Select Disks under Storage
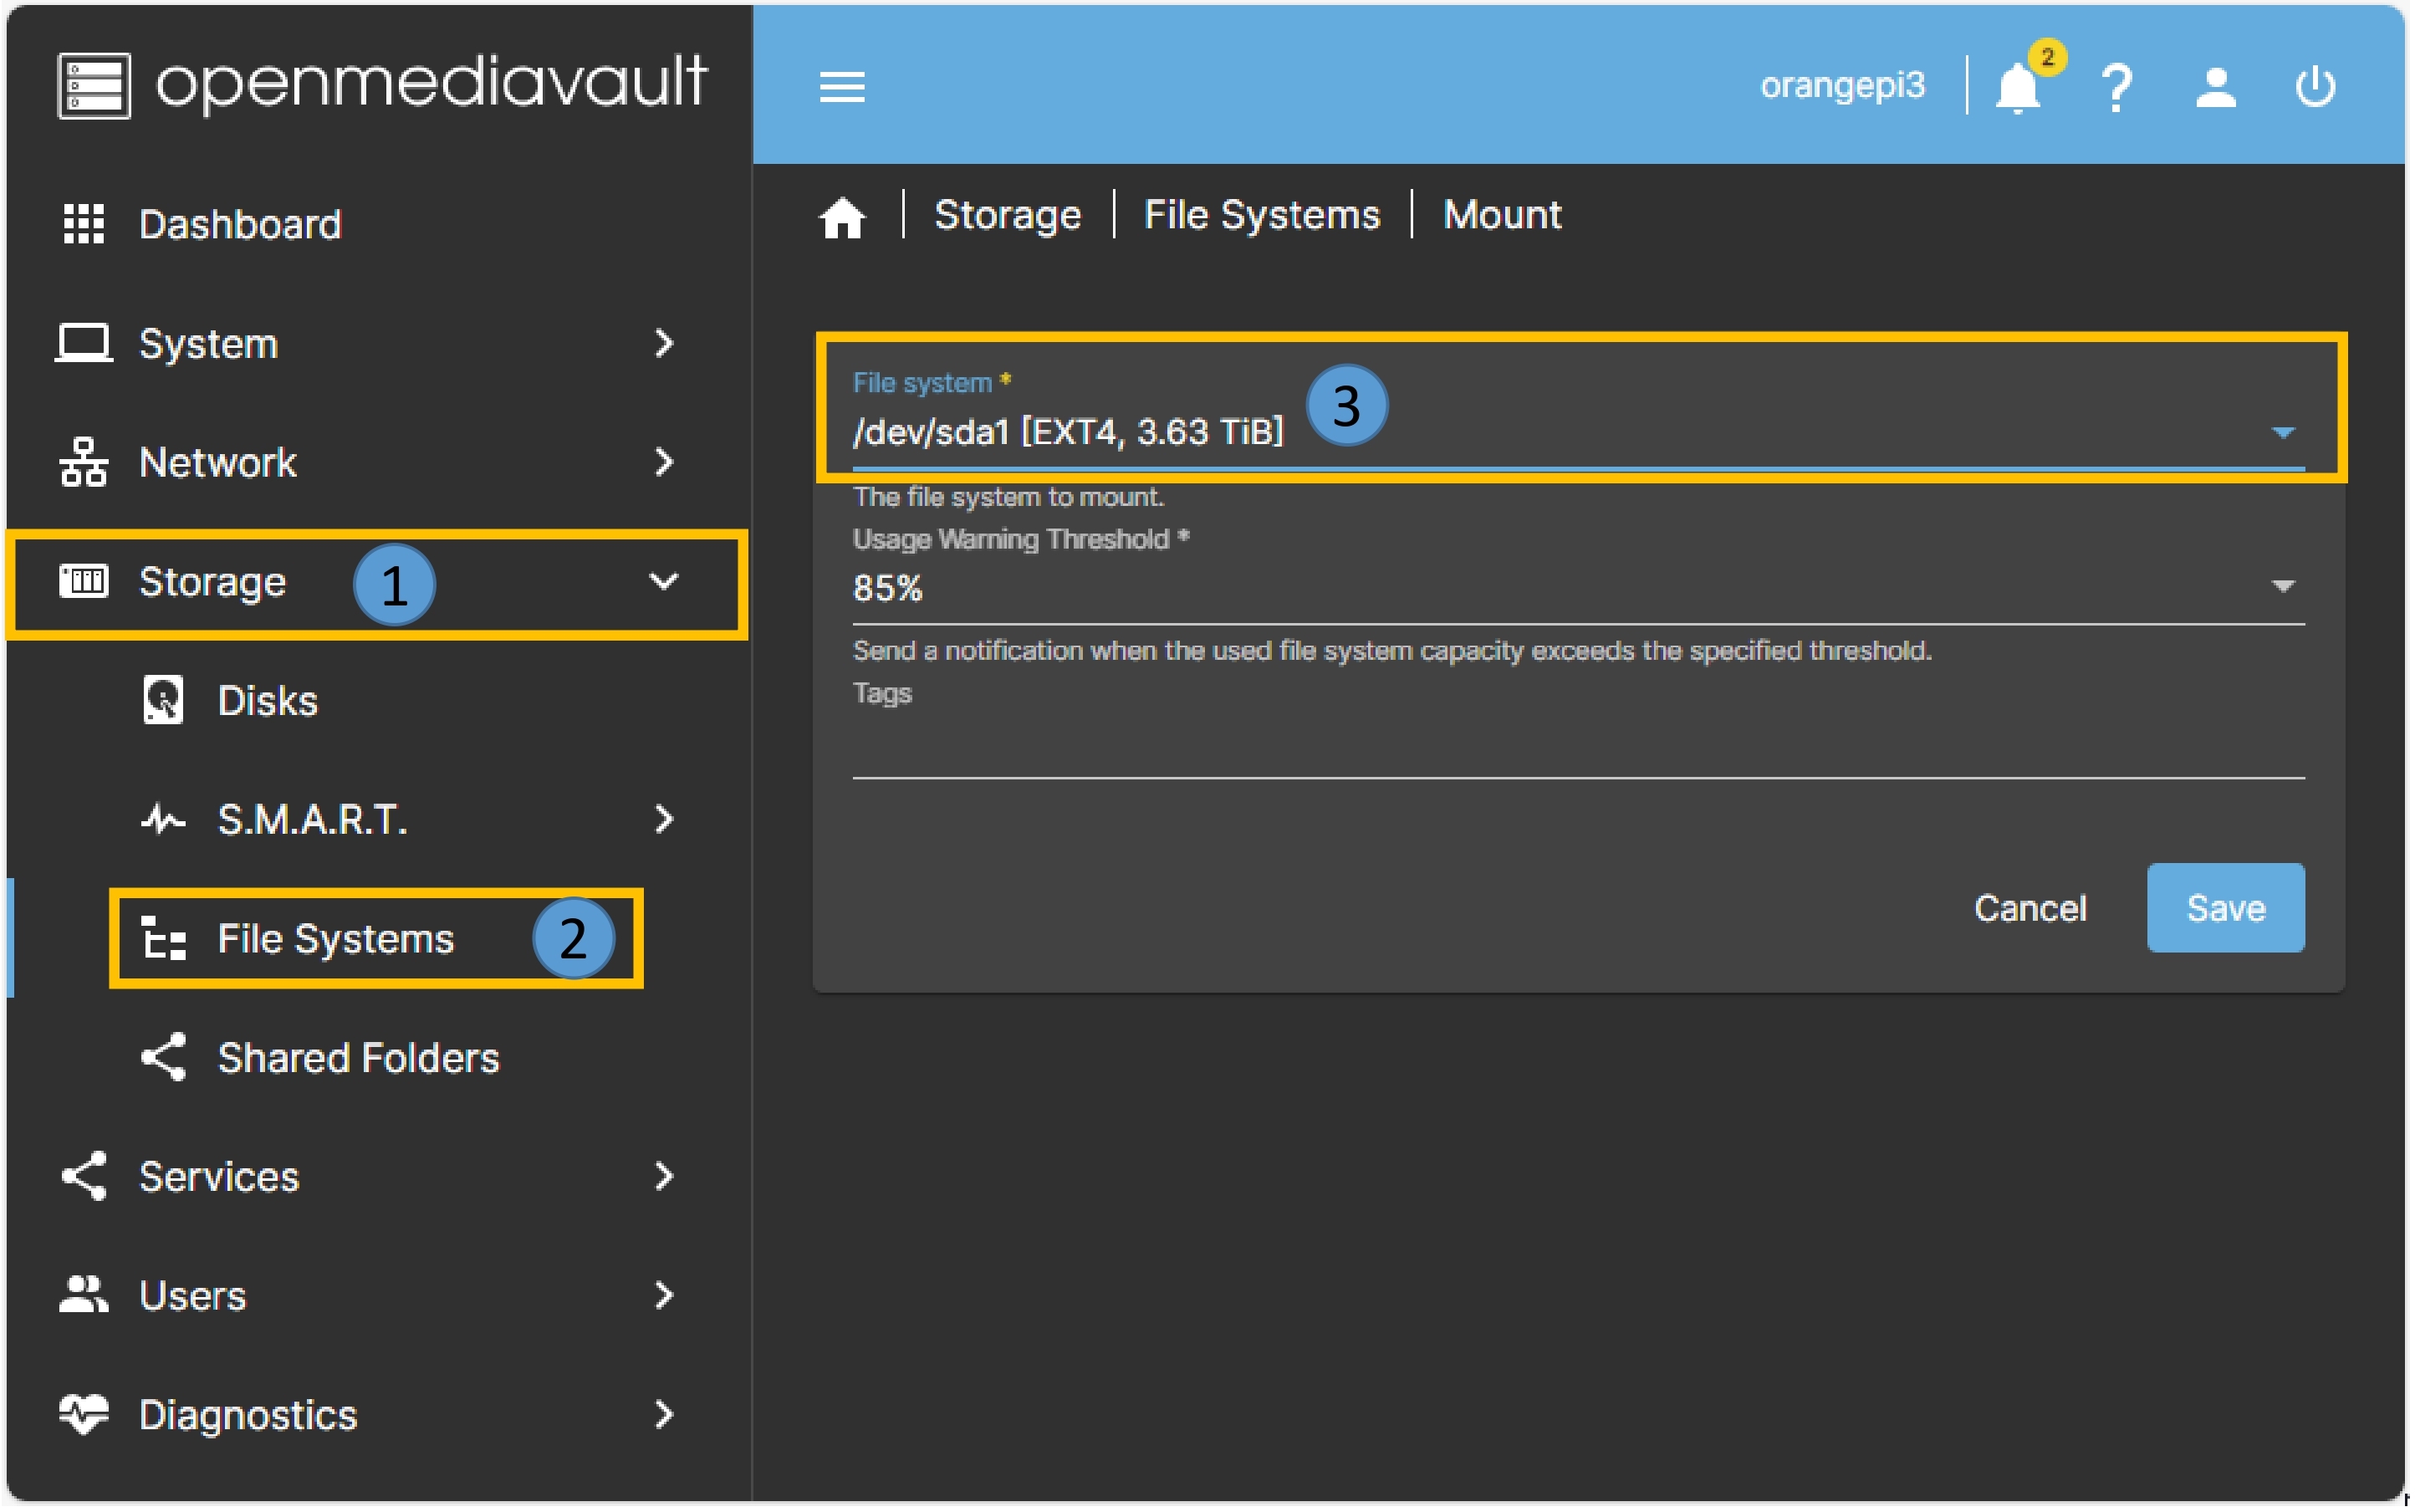 [x=268, y=701]
